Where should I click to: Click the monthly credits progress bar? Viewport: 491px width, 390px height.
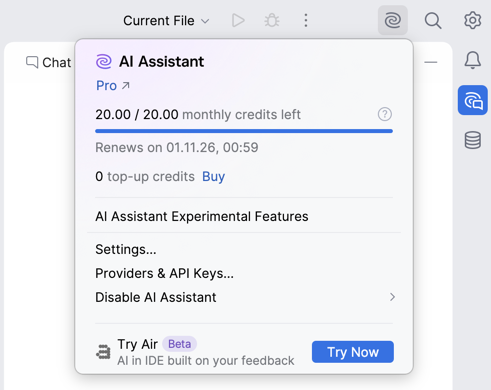click(244, 131)
